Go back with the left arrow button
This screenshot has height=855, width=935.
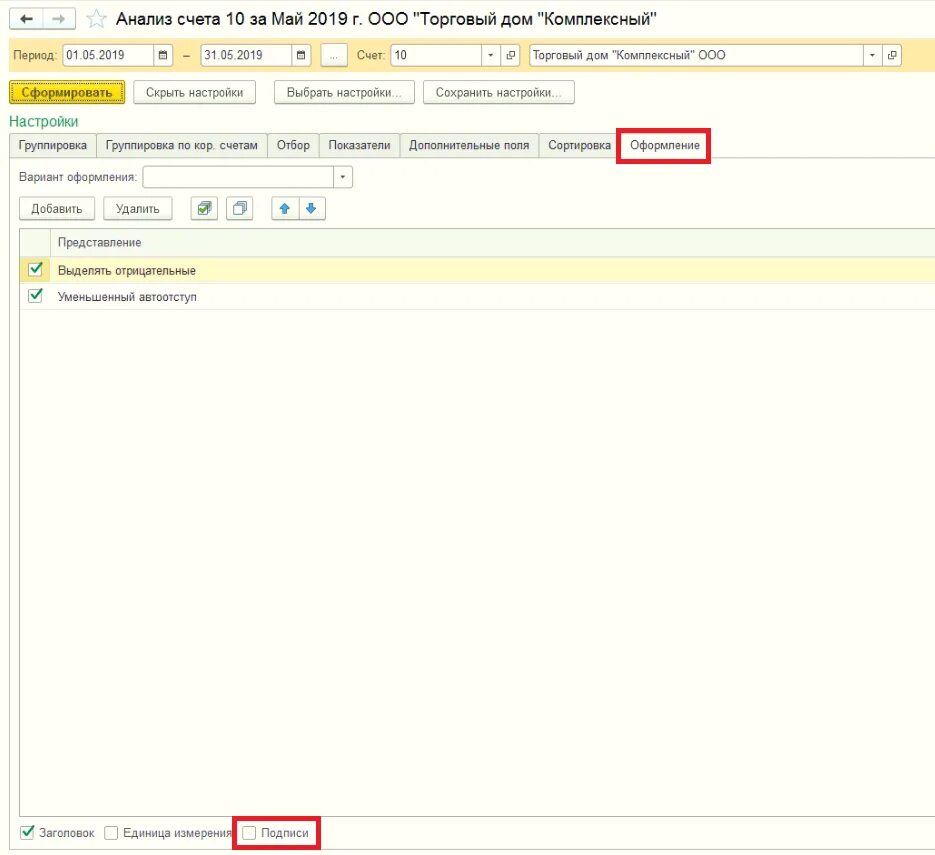(26, 19)
